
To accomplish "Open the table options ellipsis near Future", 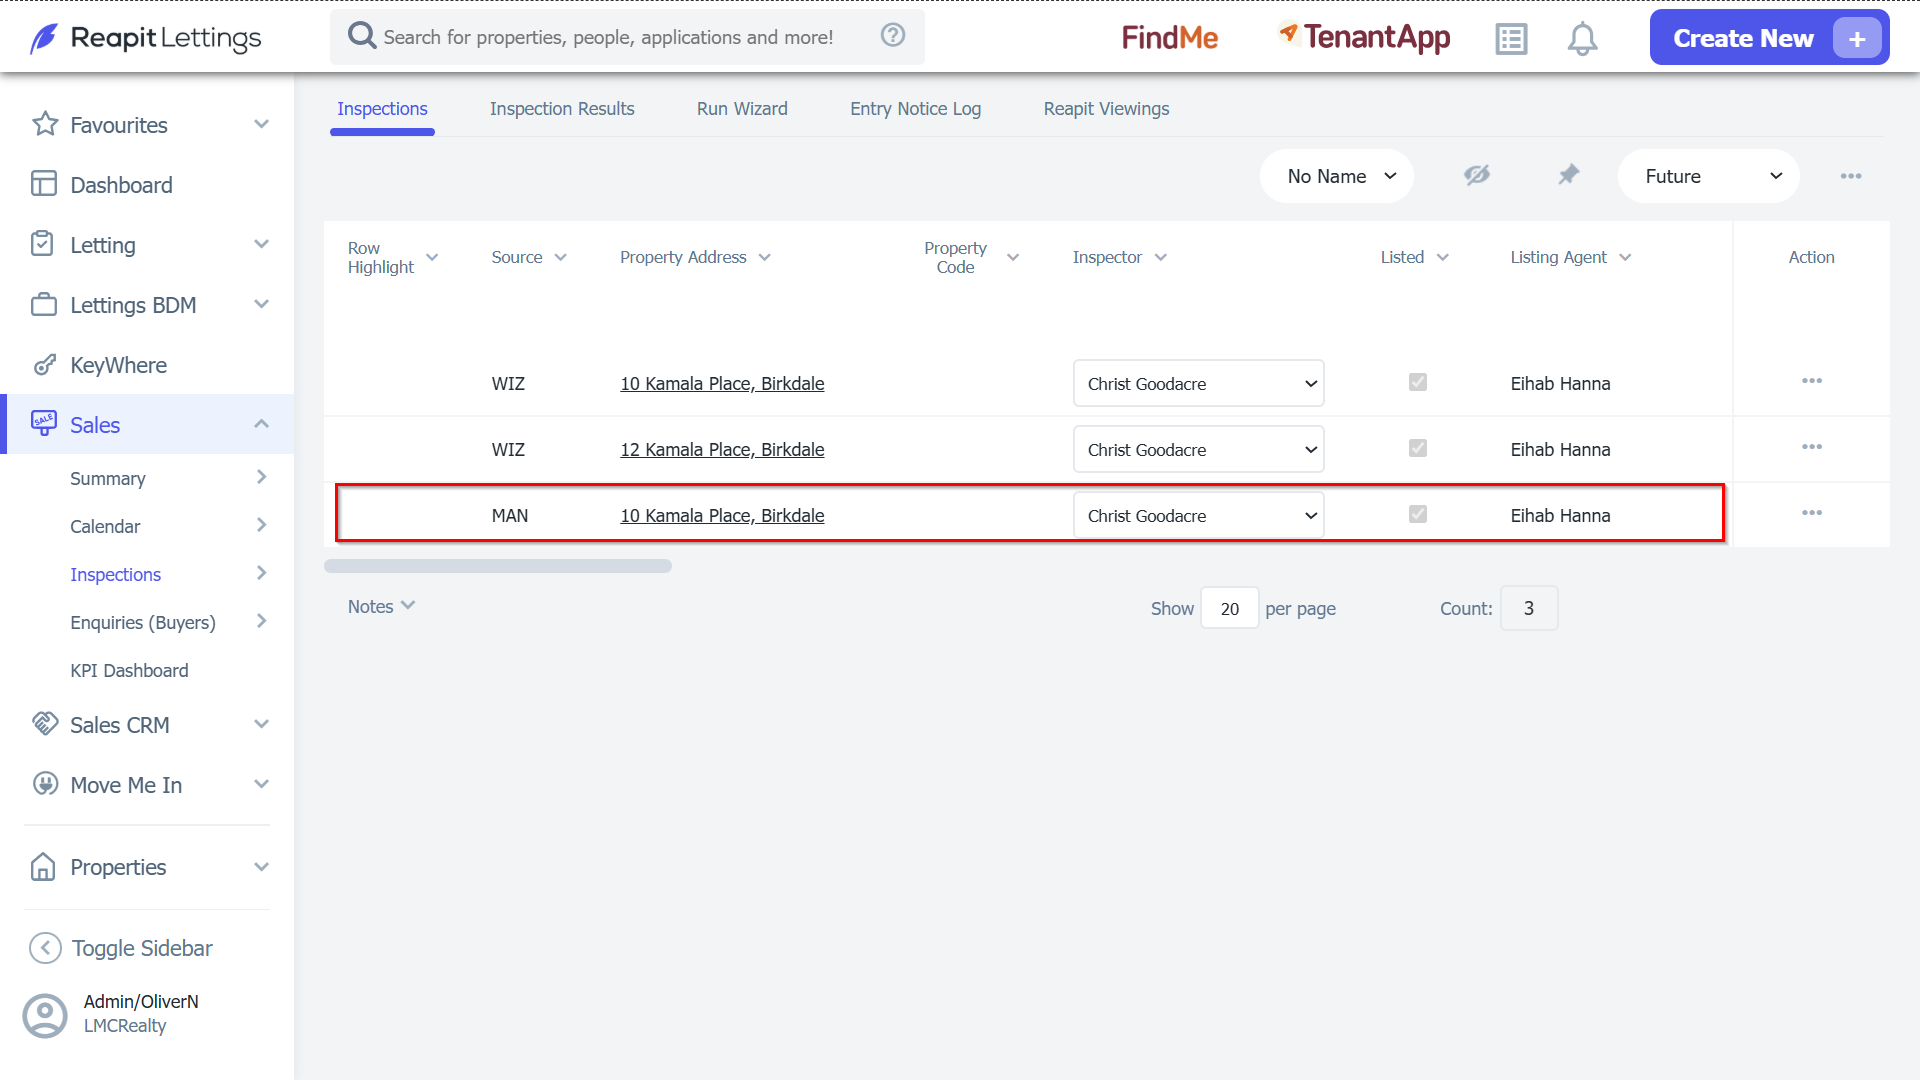I will [1851, 176].
